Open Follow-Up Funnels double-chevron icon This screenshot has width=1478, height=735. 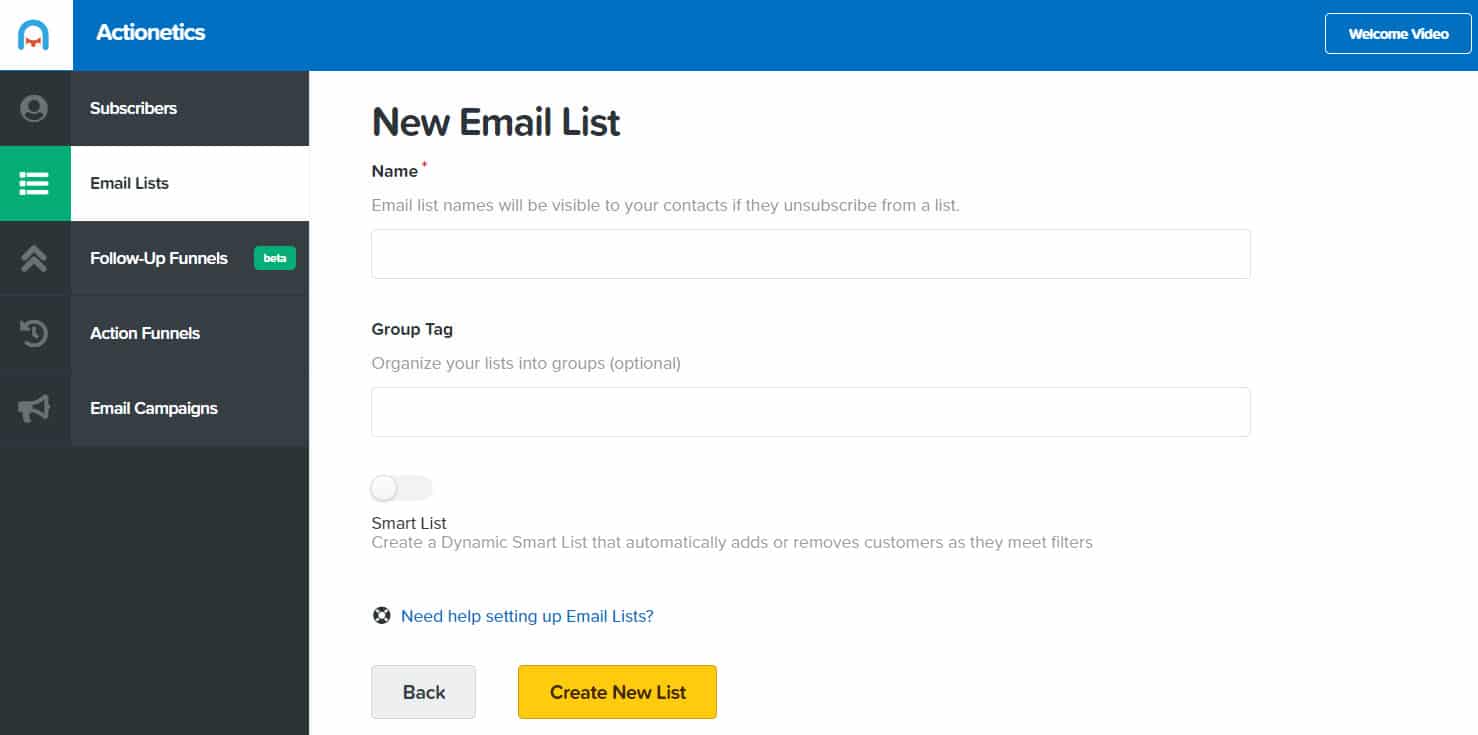[x=34, y=258]
